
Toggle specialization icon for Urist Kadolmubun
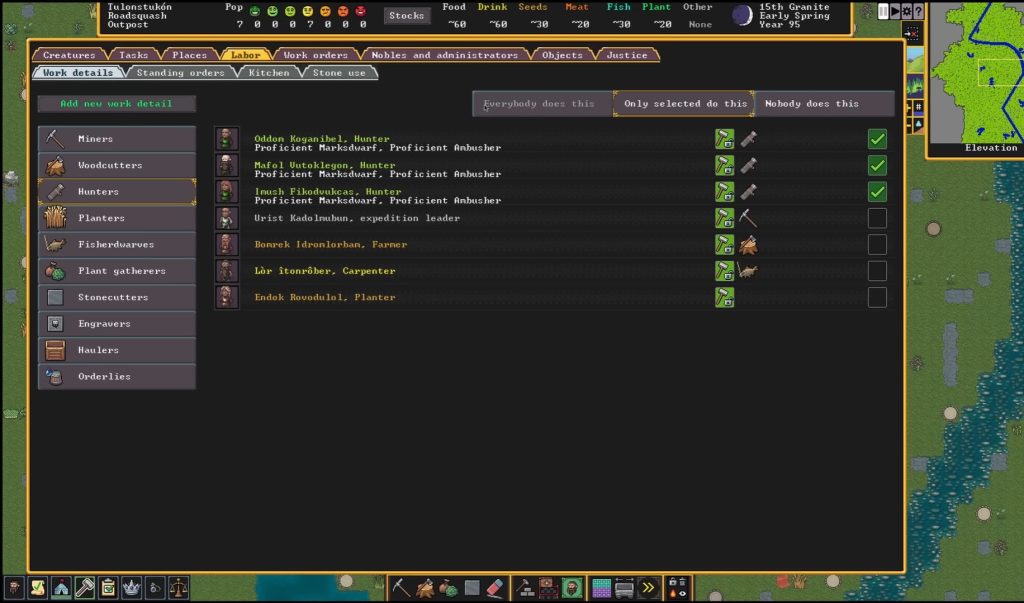[724, 218]
